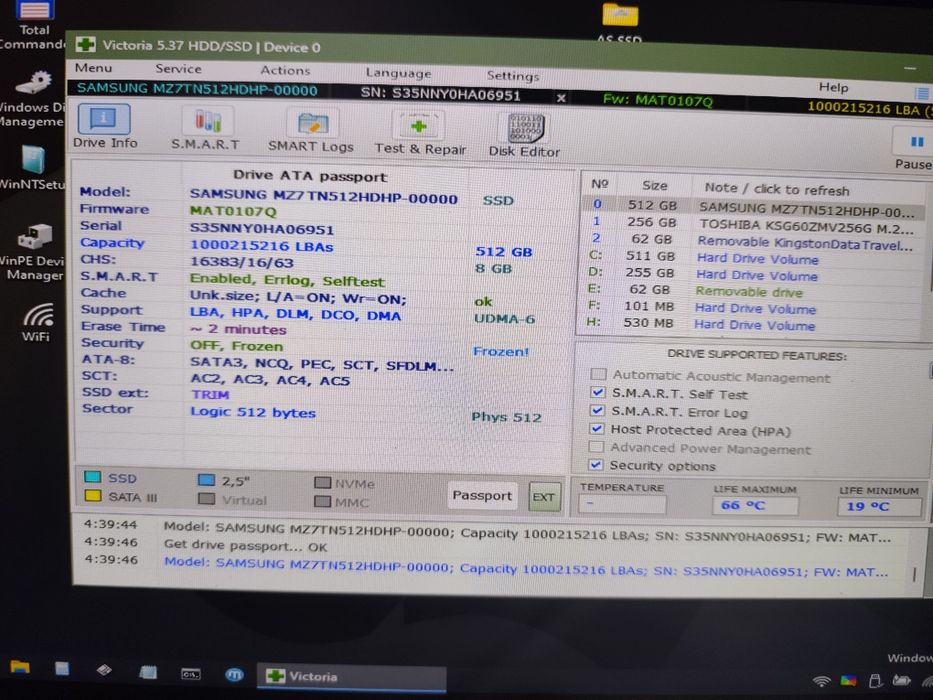Open the Disk Editor
Image resolution: width=933 pixels, height=700 pixels.
pos(524,136)
